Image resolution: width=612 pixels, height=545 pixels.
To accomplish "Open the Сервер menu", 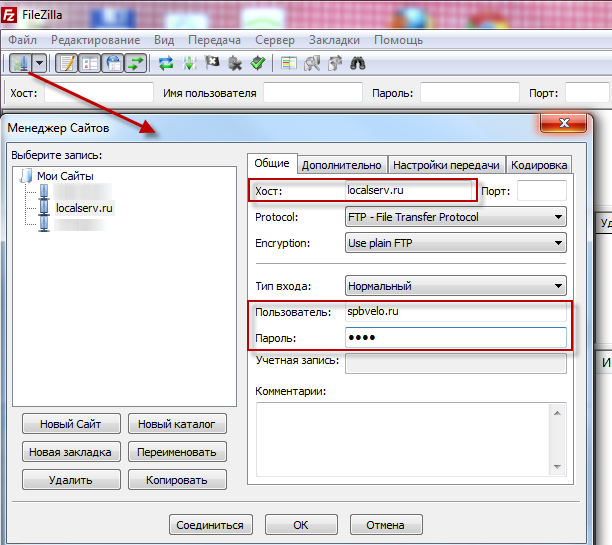I will coord(275,40).
